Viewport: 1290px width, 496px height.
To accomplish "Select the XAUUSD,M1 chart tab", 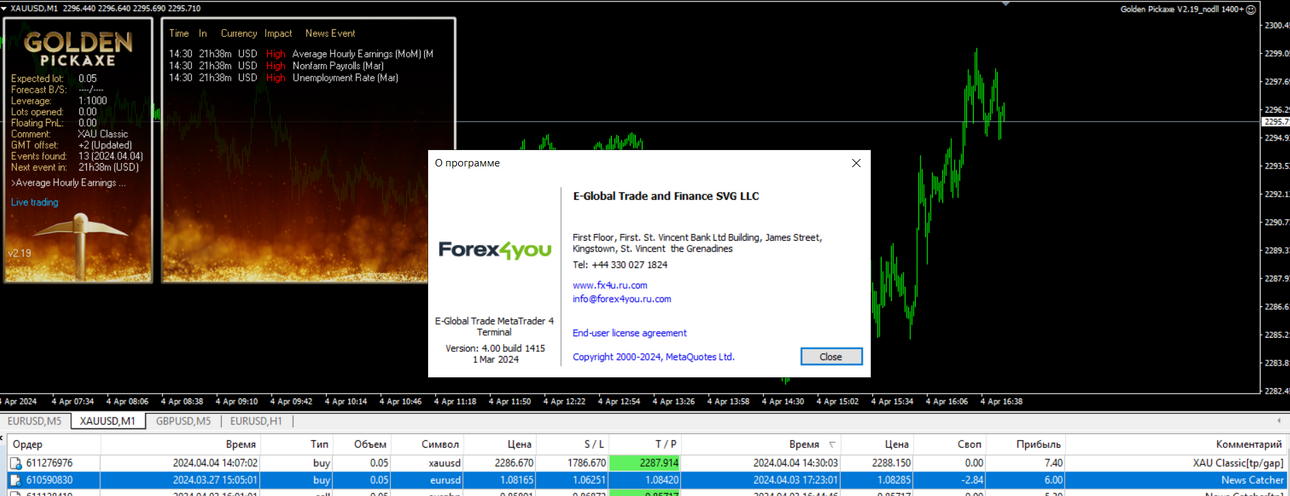I will 108,421.
